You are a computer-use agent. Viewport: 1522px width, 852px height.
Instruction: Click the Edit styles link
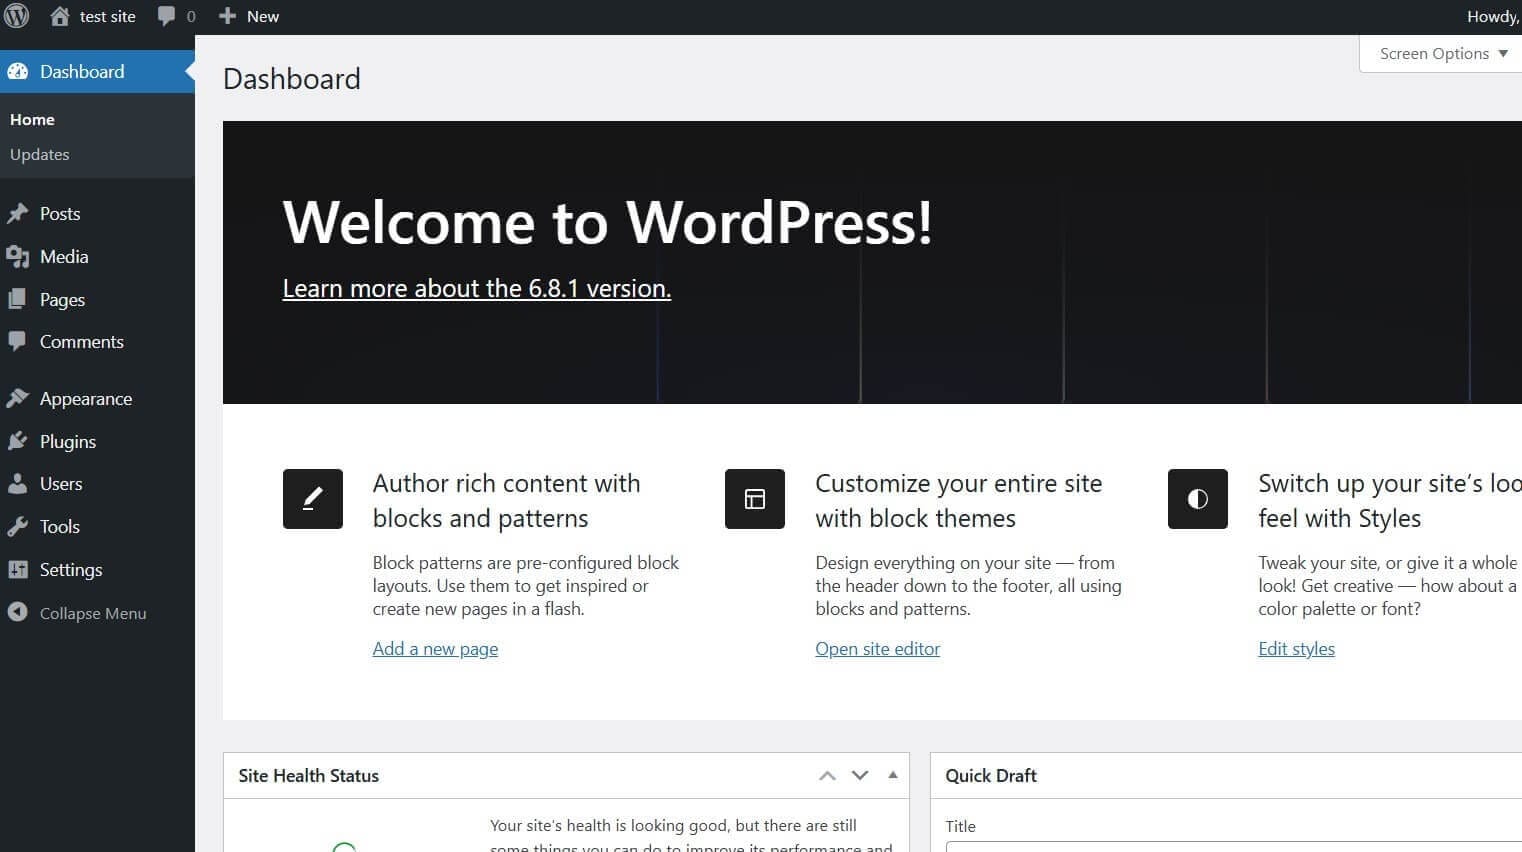coord(1296,648)
